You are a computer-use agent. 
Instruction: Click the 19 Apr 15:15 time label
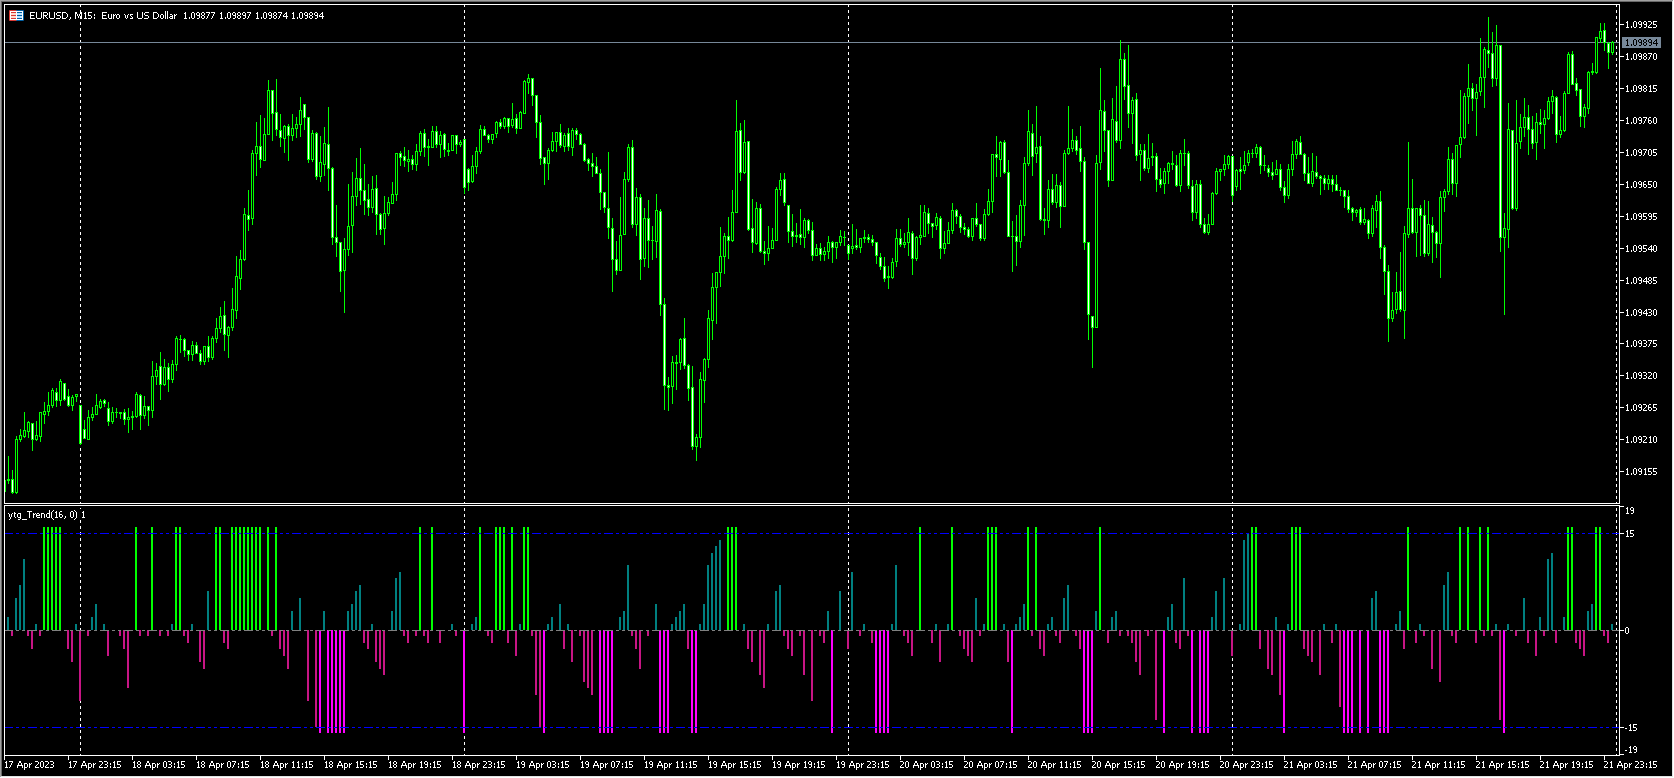tap(734, 765)
